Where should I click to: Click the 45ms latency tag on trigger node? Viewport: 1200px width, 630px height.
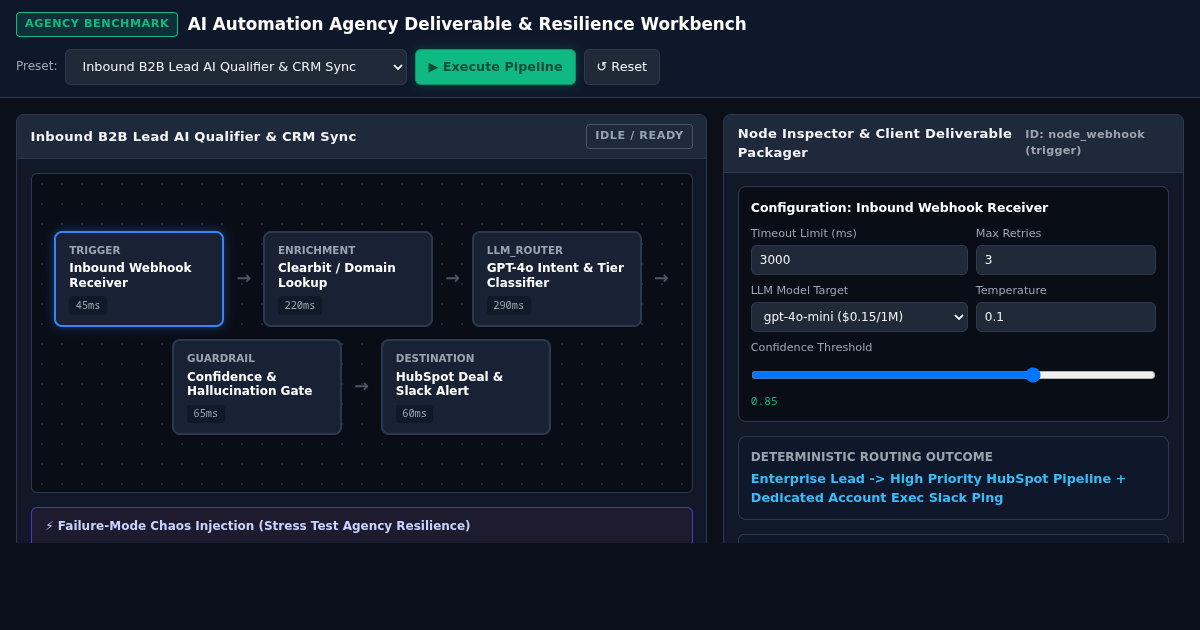tap(88, 306)
